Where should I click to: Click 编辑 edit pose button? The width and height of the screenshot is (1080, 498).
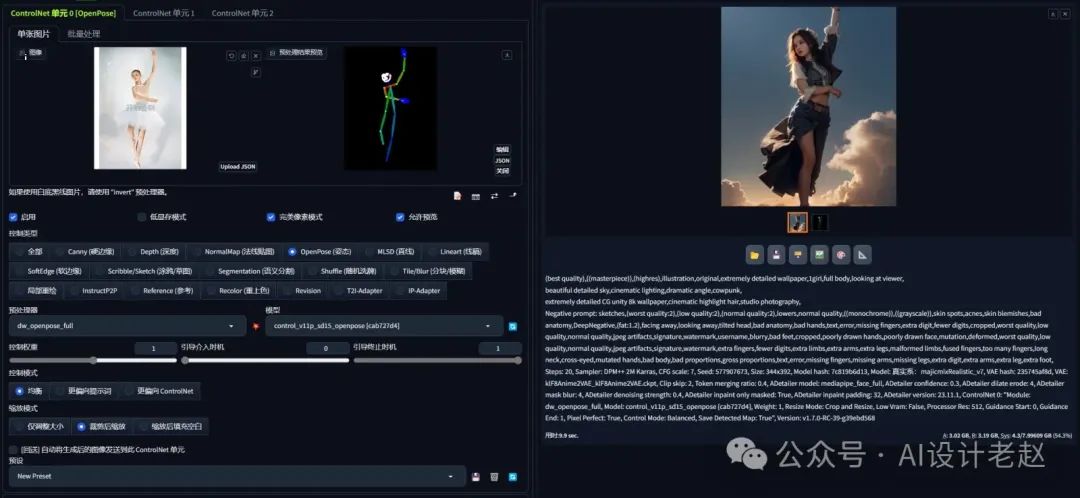pyautogui.click(x=503, y=149)
